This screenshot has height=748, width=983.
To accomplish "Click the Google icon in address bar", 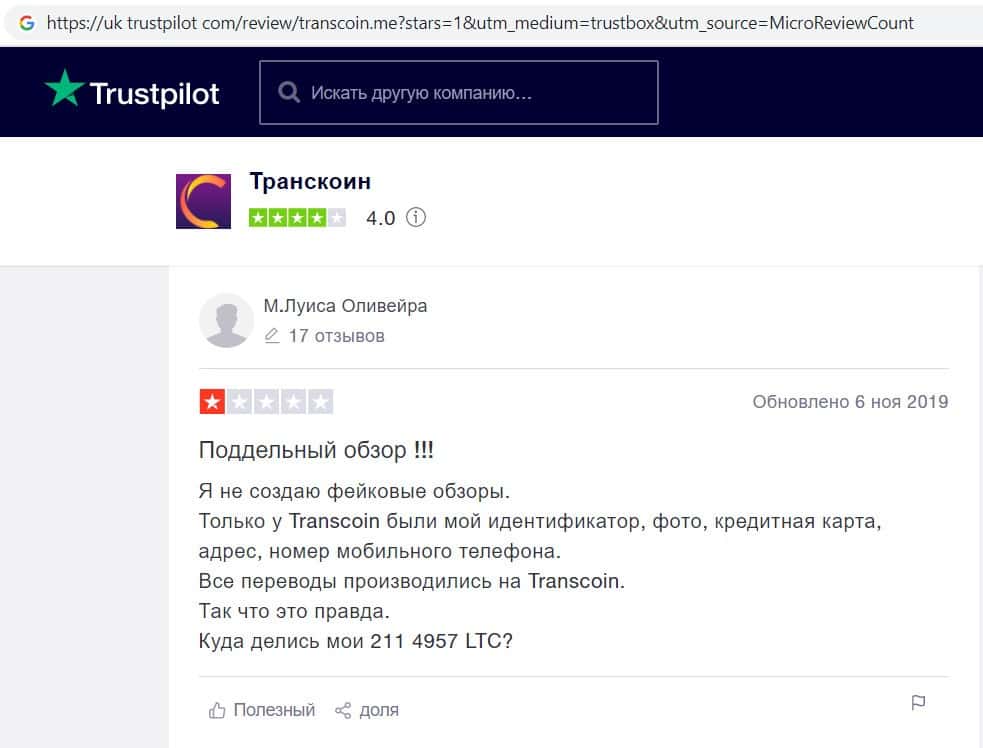I will (26, 23).
